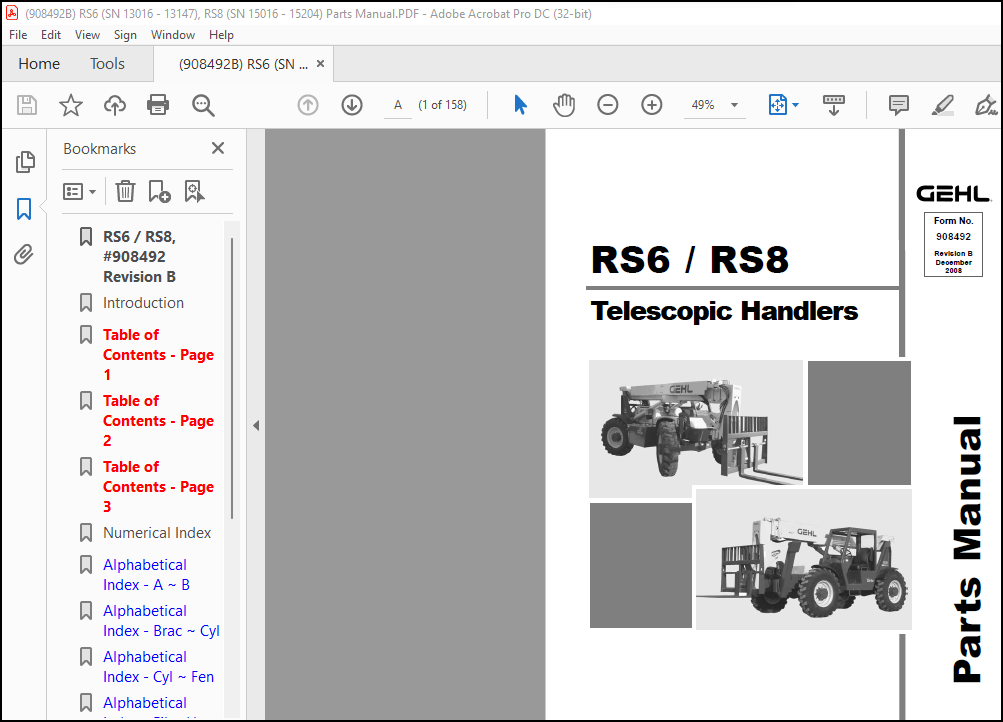Image resolution: width=1003 pixels, height=722 pixels.
Task: Close the Bookmarks panel
Action: 217,148
